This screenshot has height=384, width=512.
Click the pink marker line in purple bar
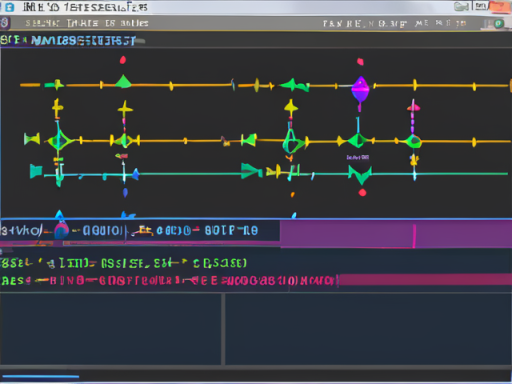[x=414, y=236]
